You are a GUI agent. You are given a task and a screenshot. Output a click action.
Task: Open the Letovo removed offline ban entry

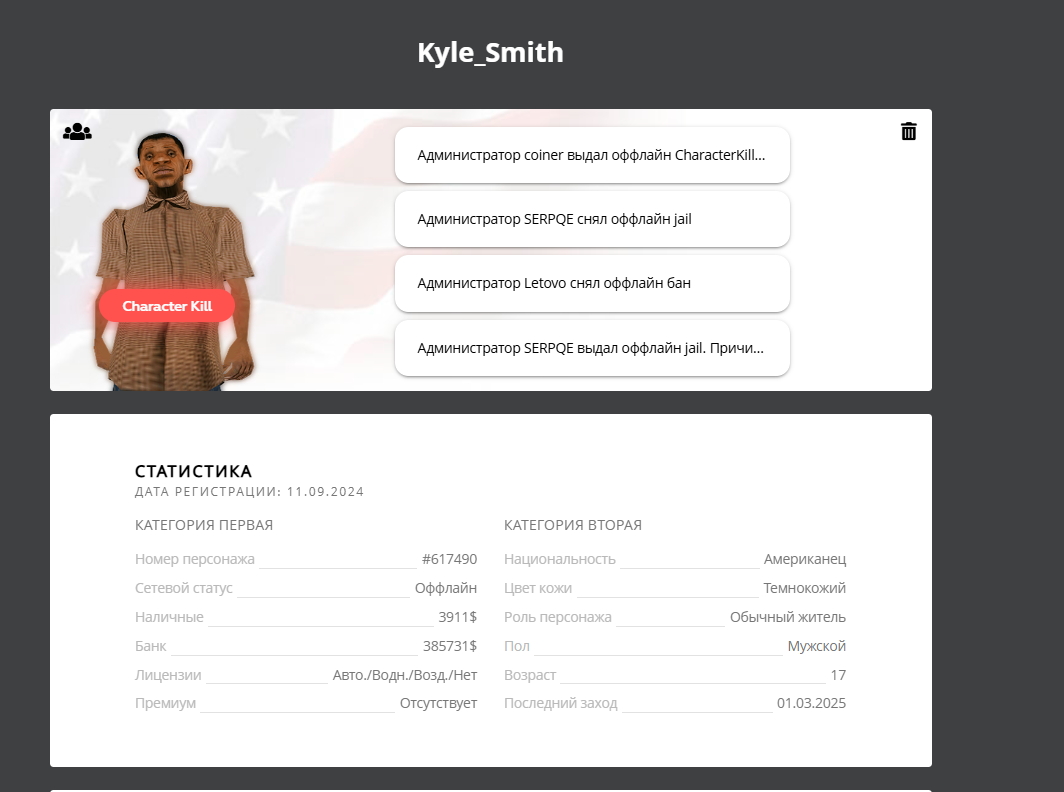592,283
